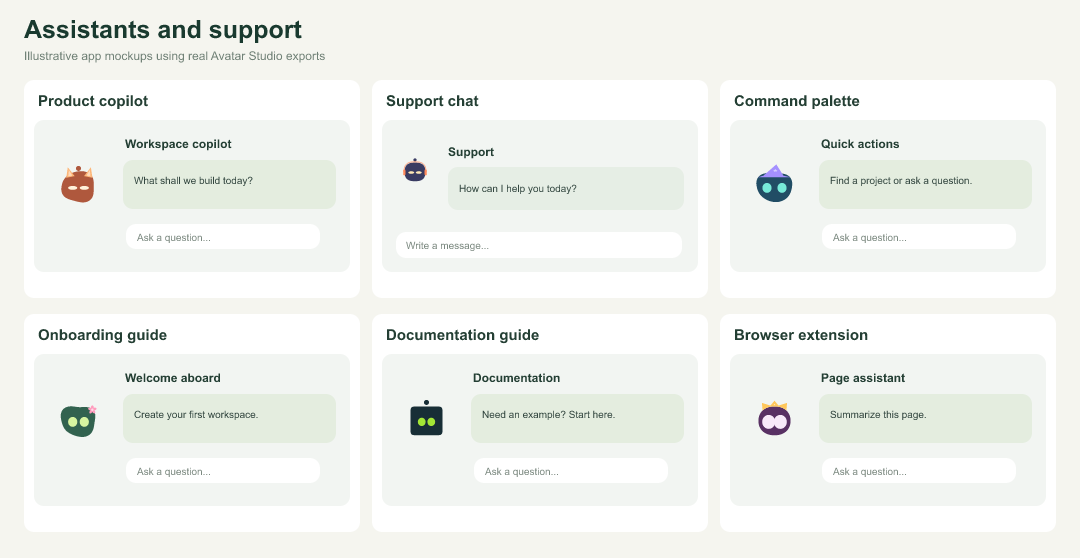
Task: Click the Workspace copilot name label
Action: pyautogui.click(x=178, y=144)
